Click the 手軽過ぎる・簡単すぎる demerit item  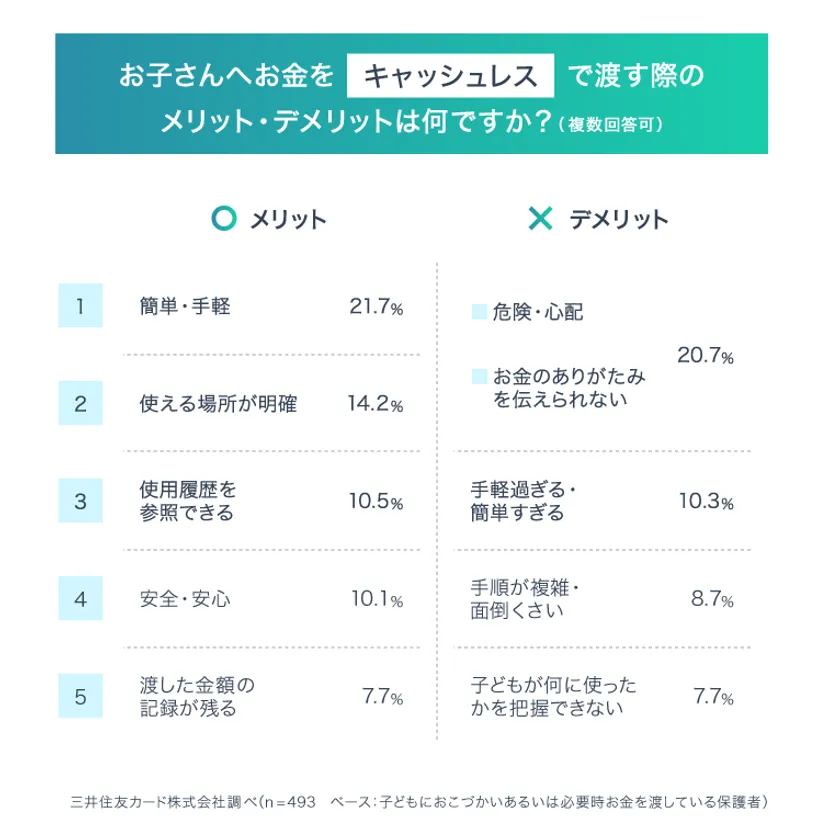tap(524, 502)
